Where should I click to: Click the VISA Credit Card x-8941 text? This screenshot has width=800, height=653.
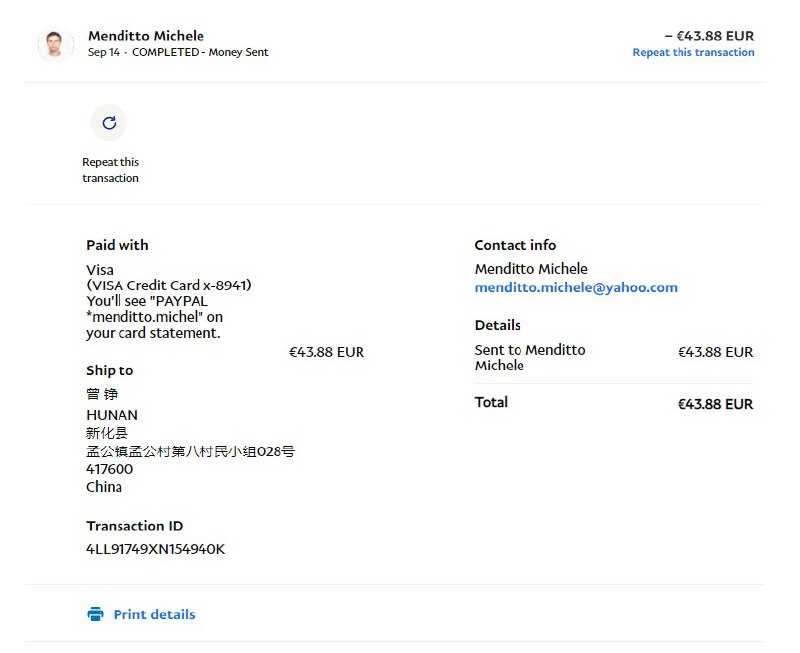click(x=169, y=285)
